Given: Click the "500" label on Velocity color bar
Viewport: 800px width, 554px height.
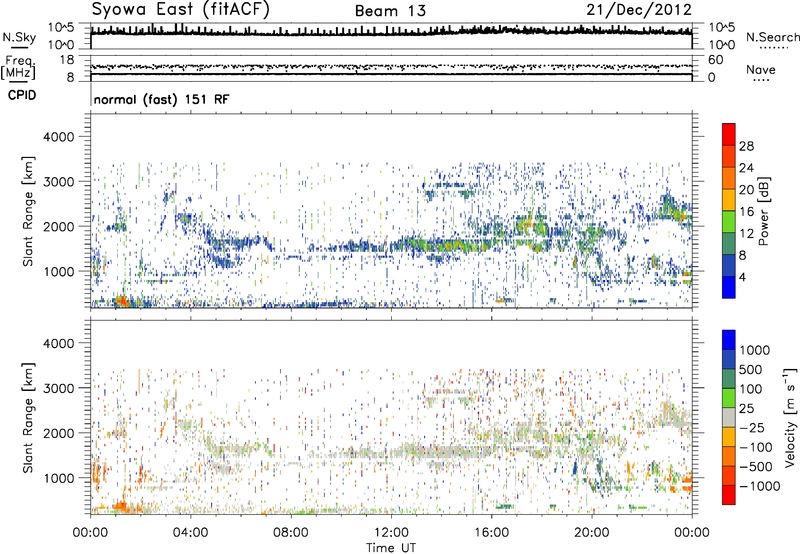Looking at the screenshot, I should coord(751,370).
